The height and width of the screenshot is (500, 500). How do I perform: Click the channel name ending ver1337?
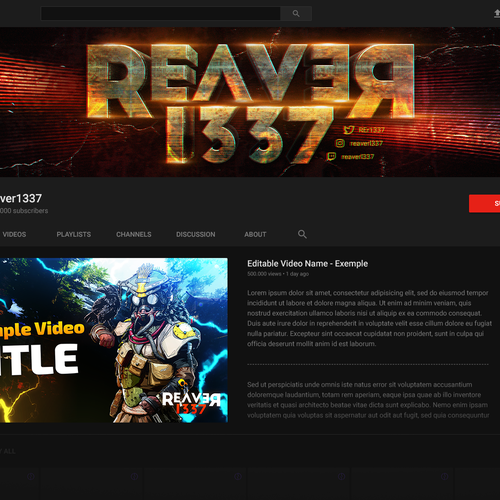[x=21, y=198]
